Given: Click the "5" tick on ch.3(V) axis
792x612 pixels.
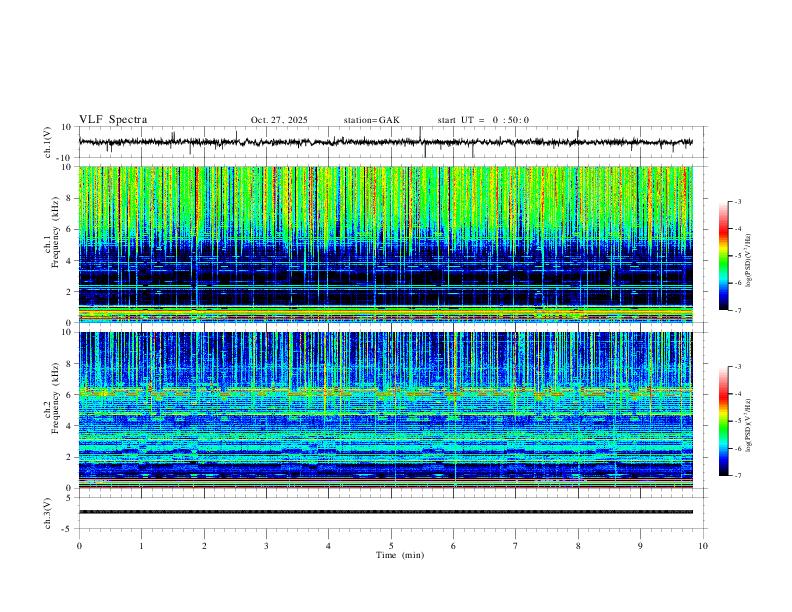Looking at the screenshot, I should click(x=70, y=498).
